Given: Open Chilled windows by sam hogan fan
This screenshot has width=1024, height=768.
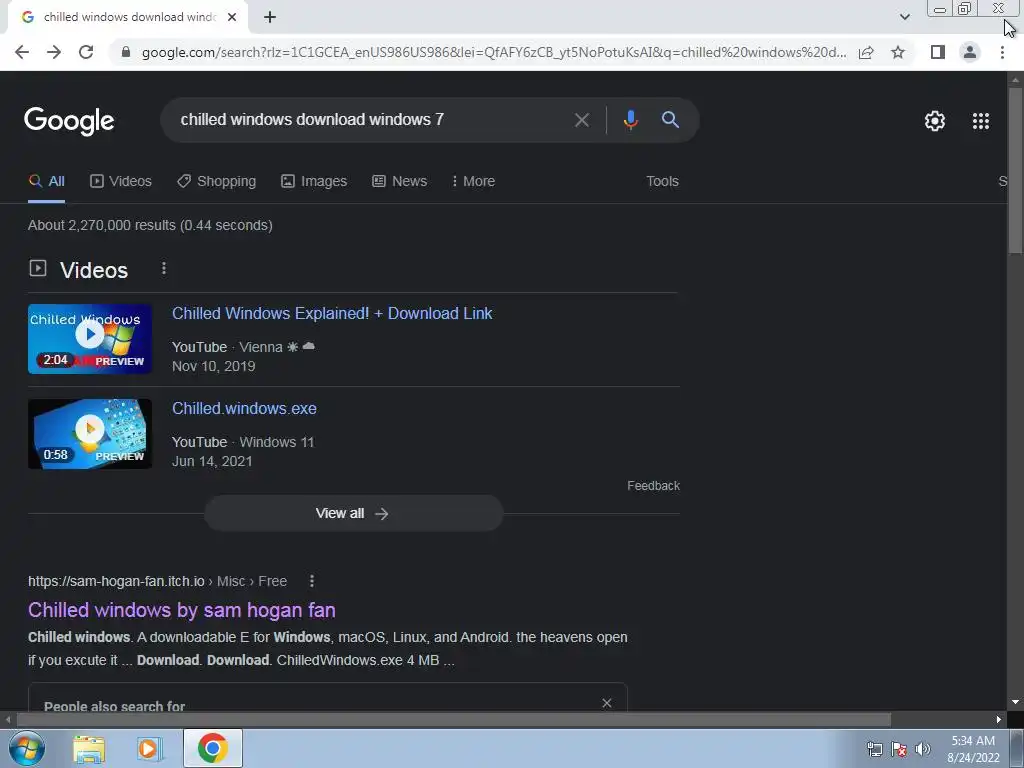Looking at the screenshot, I should pos(182,610).
